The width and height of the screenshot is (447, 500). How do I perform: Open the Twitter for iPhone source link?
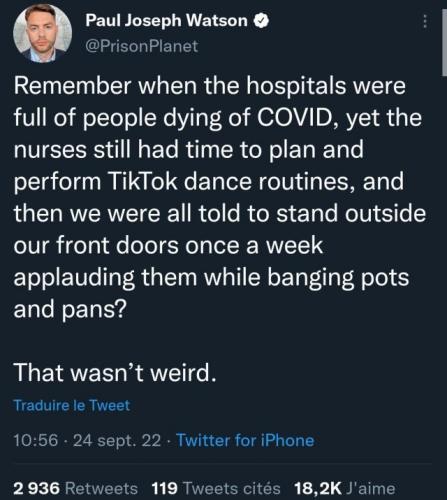point(245,440)
